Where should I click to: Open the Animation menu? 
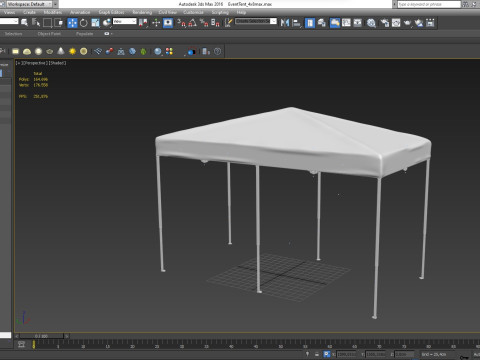tap(80, 12)
